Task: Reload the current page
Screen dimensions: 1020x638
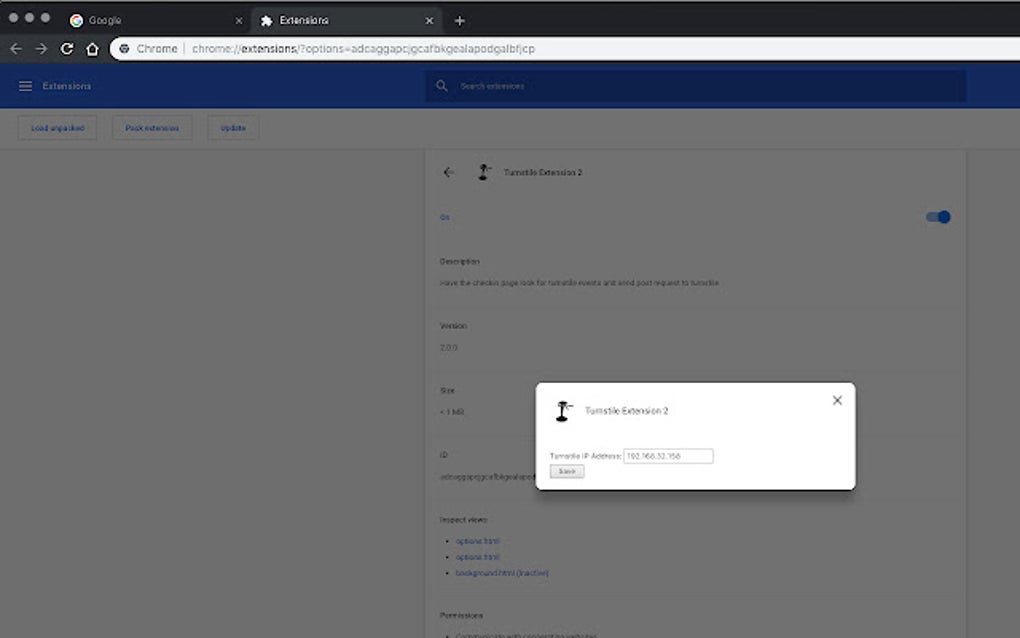Action: (x=66, y=47)
